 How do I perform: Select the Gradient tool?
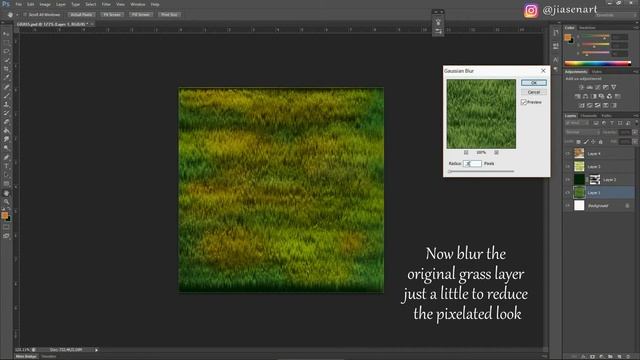pyautogui.click(x=6, y=131)
